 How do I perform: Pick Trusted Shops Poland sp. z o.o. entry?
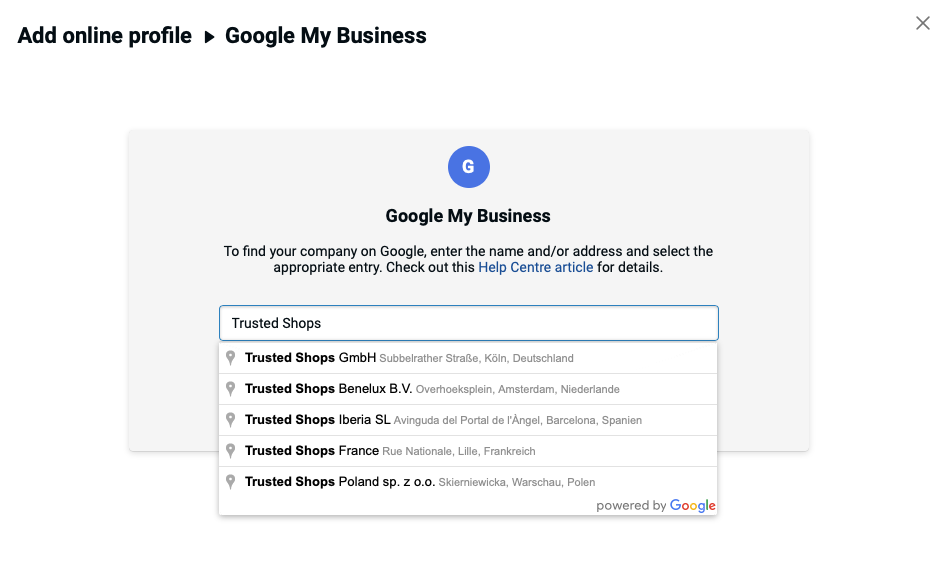[x=468, y=482]
